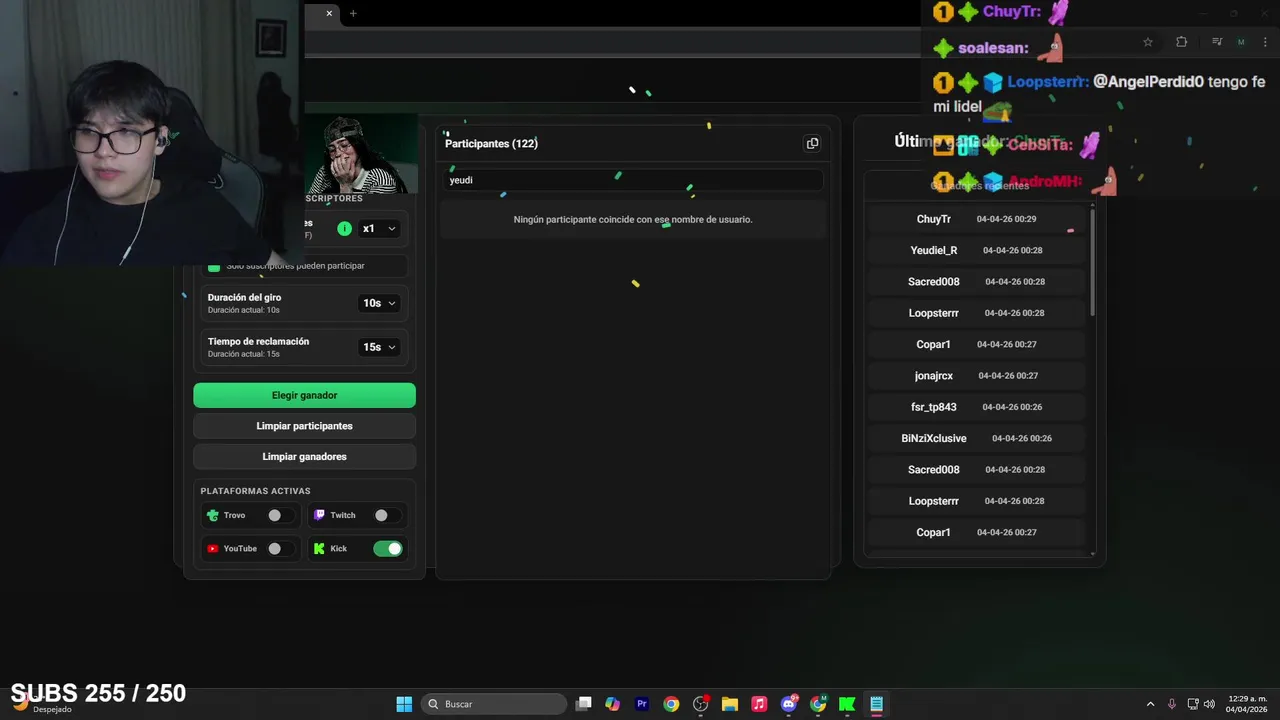1280x720 pixels.
Task: Open the clock and date in taskbar
Action: click(x=1247, y=704)
